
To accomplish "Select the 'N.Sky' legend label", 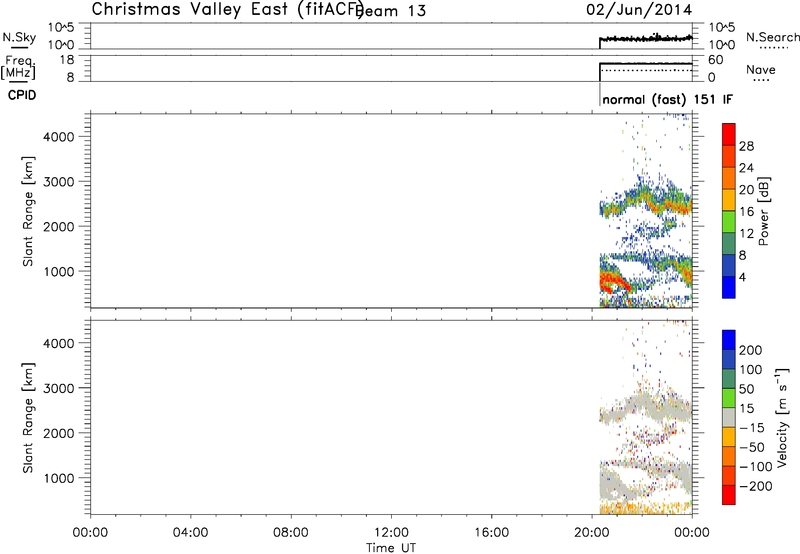I will (19, 37).
